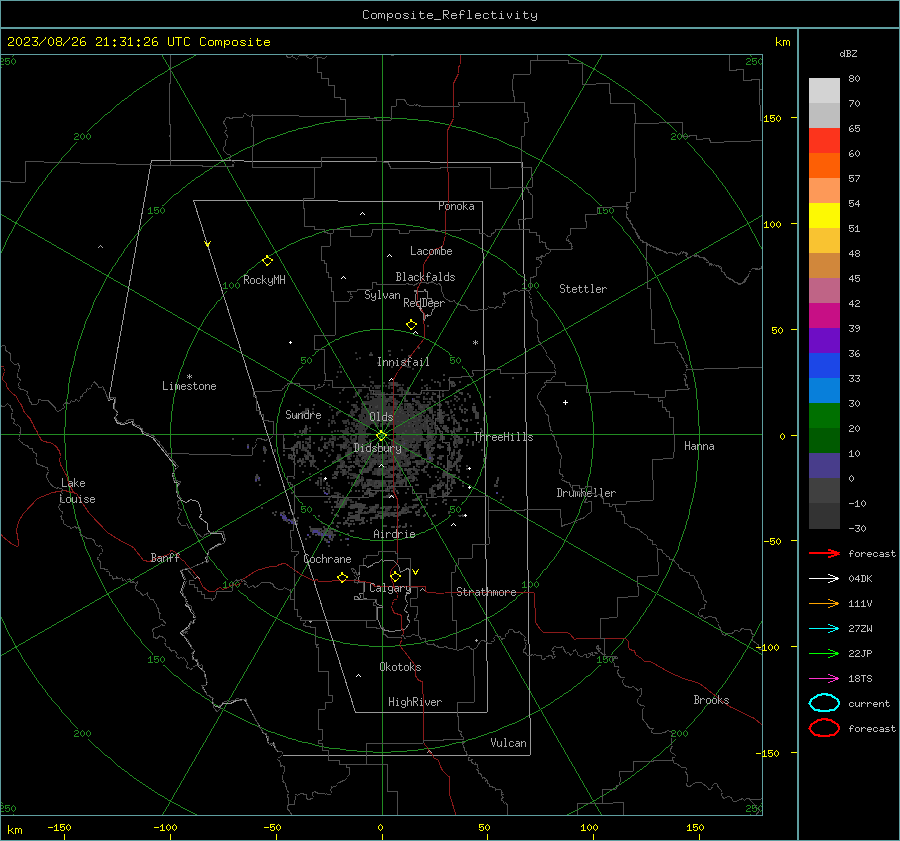
Task: Select the purple 36-39 dBZ color swatch
Action: [x=824, y=341]
